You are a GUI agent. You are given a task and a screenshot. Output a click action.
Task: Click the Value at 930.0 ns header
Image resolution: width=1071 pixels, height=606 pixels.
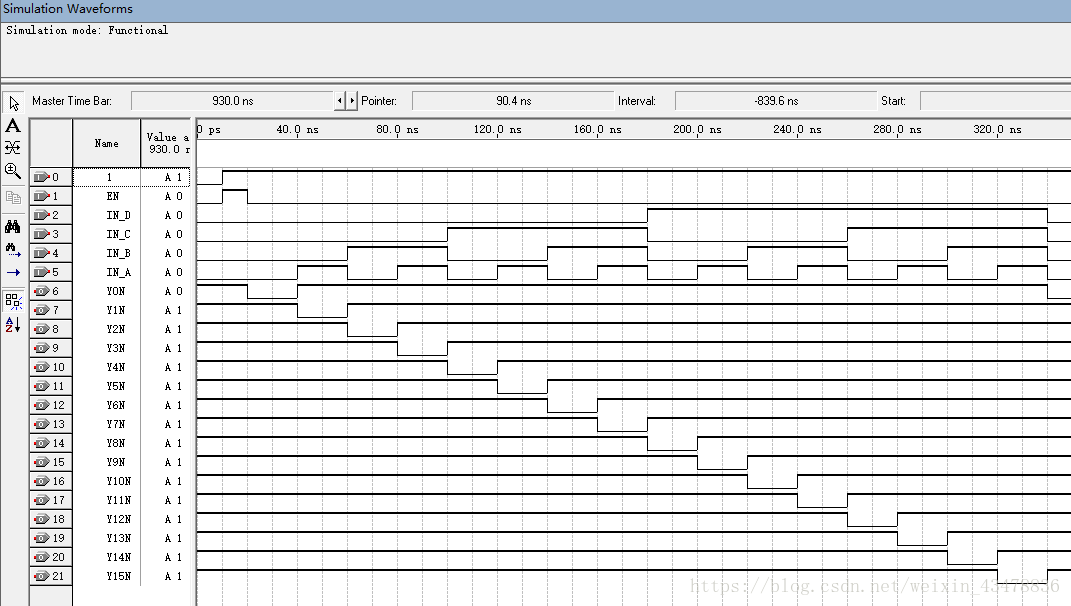tap(166, 143)
